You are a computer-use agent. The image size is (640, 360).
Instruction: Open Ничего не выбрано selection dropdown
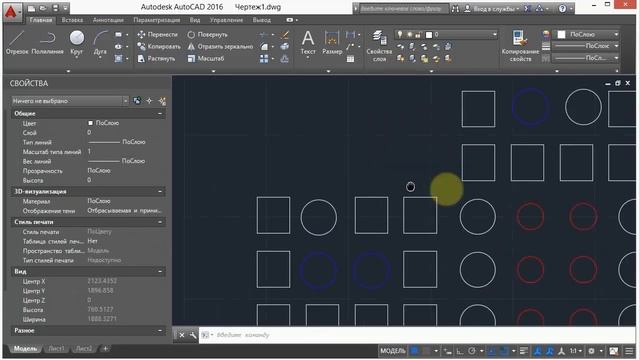70,100
